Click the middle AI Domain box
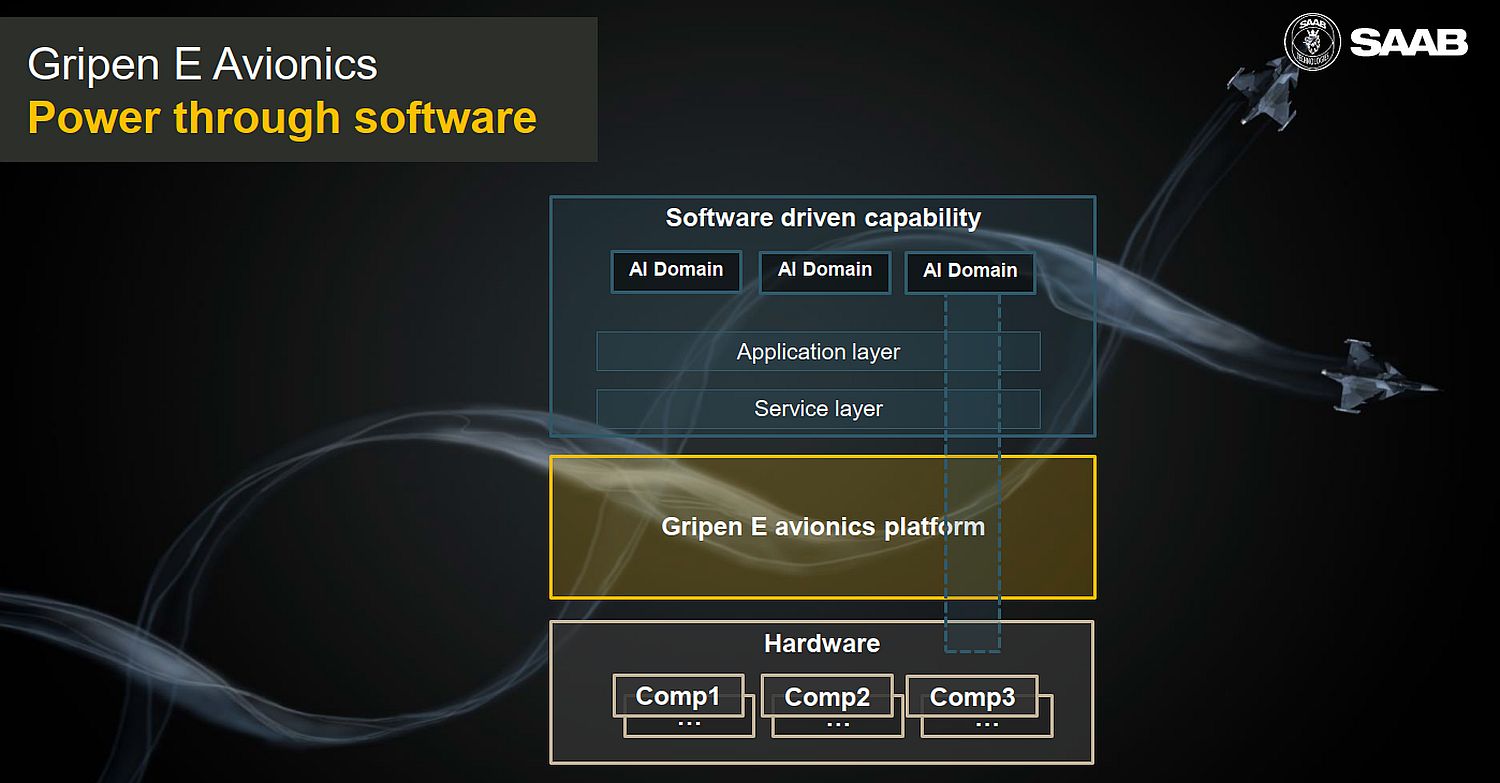The height and width of the screenshot is (783, 1500). pyautogui.click(x=825, y=271)
